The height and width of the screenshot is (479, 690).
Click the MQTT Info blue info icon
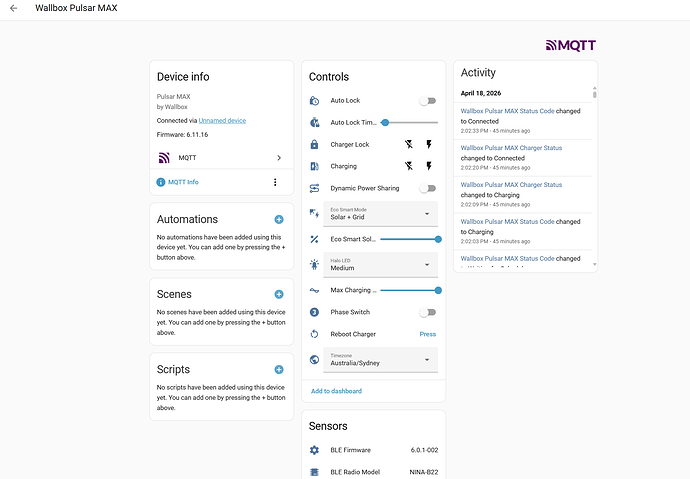coord(161,182)
